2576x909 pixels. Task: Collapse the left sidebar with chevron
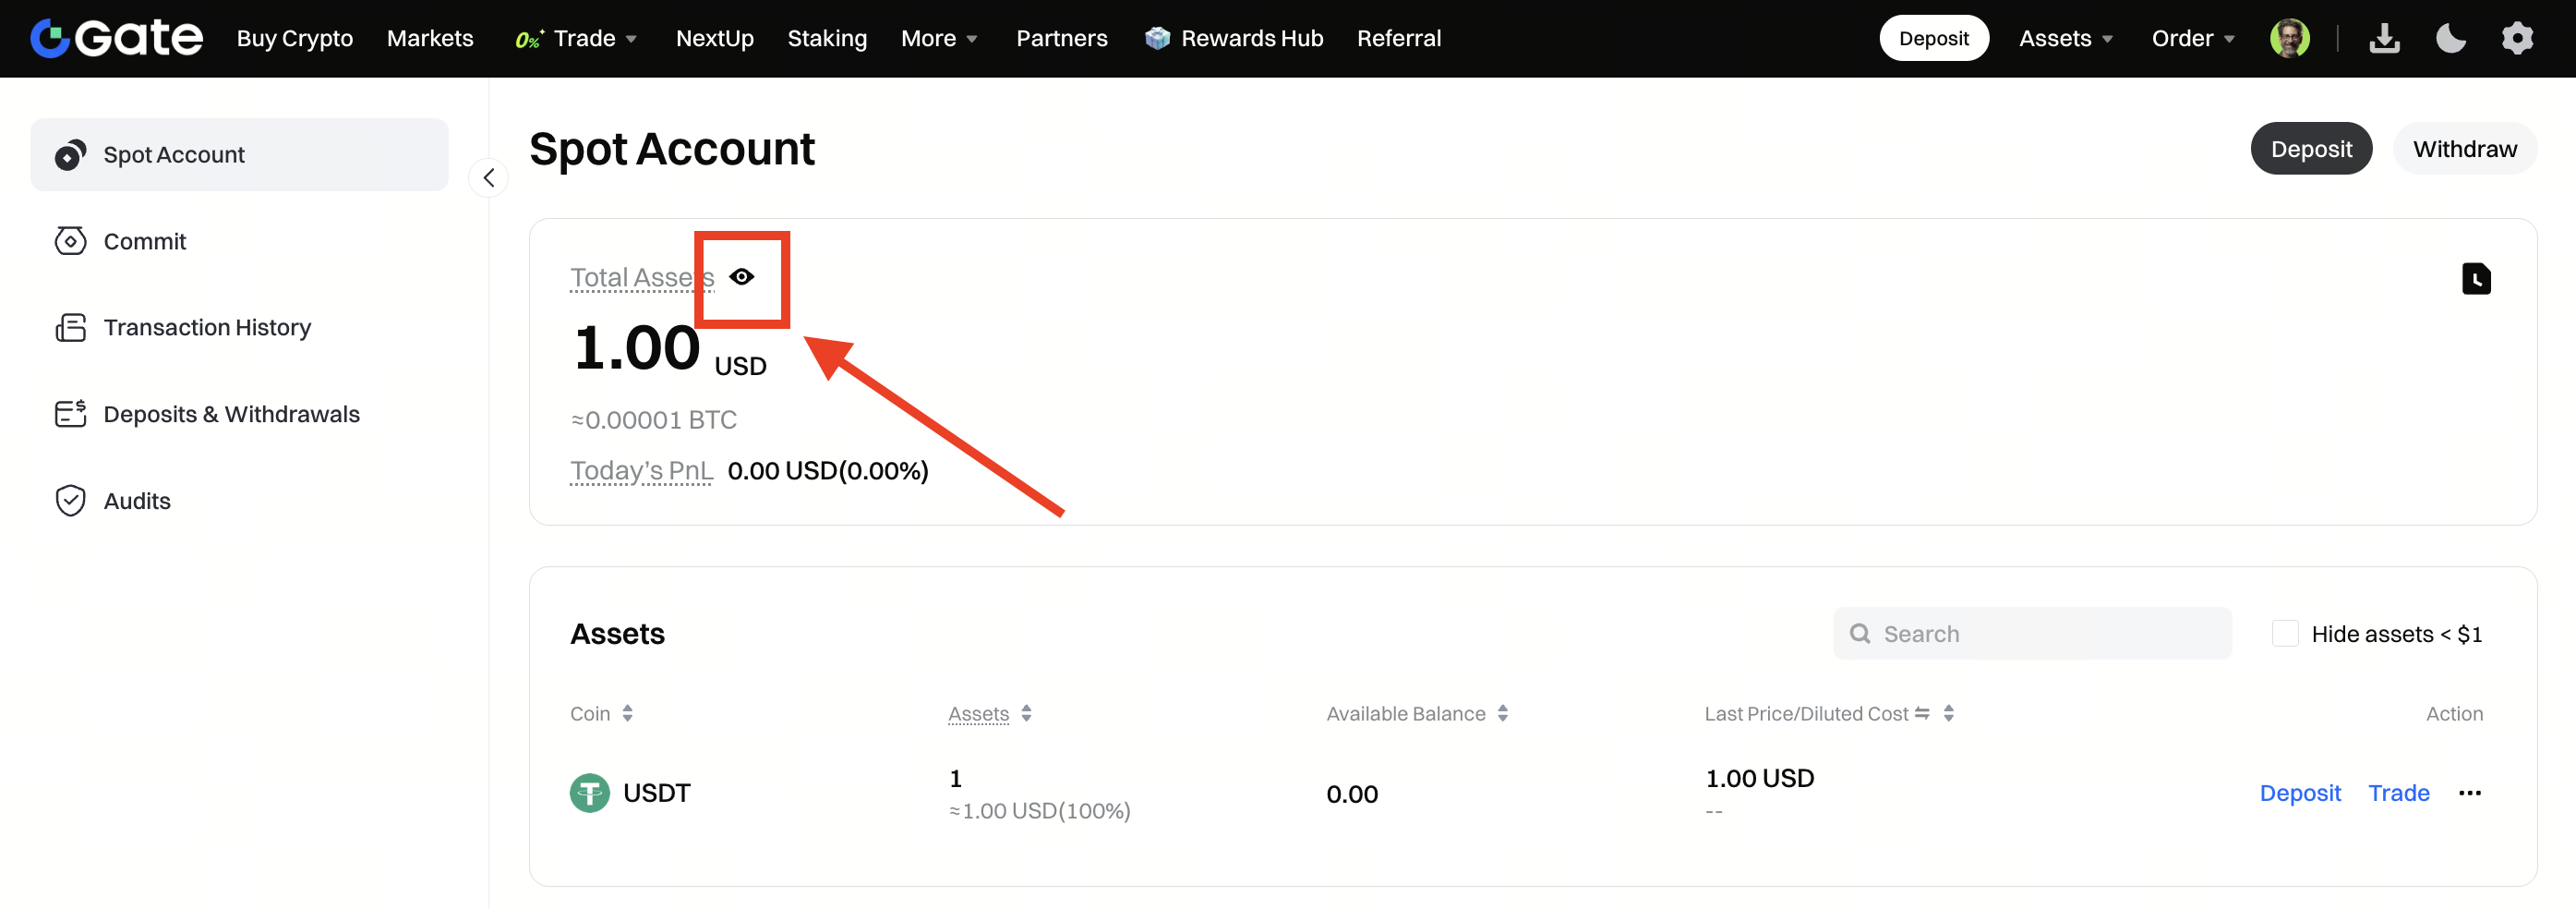[x=488, y=178]
